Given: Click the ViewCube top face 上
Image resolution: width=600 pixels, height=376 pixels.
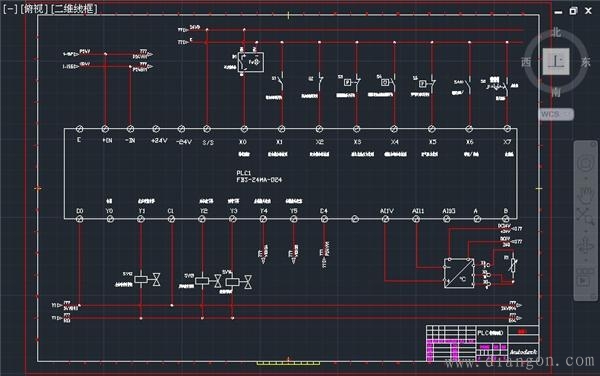Looking at the screenshot, I should coord(556,61).
